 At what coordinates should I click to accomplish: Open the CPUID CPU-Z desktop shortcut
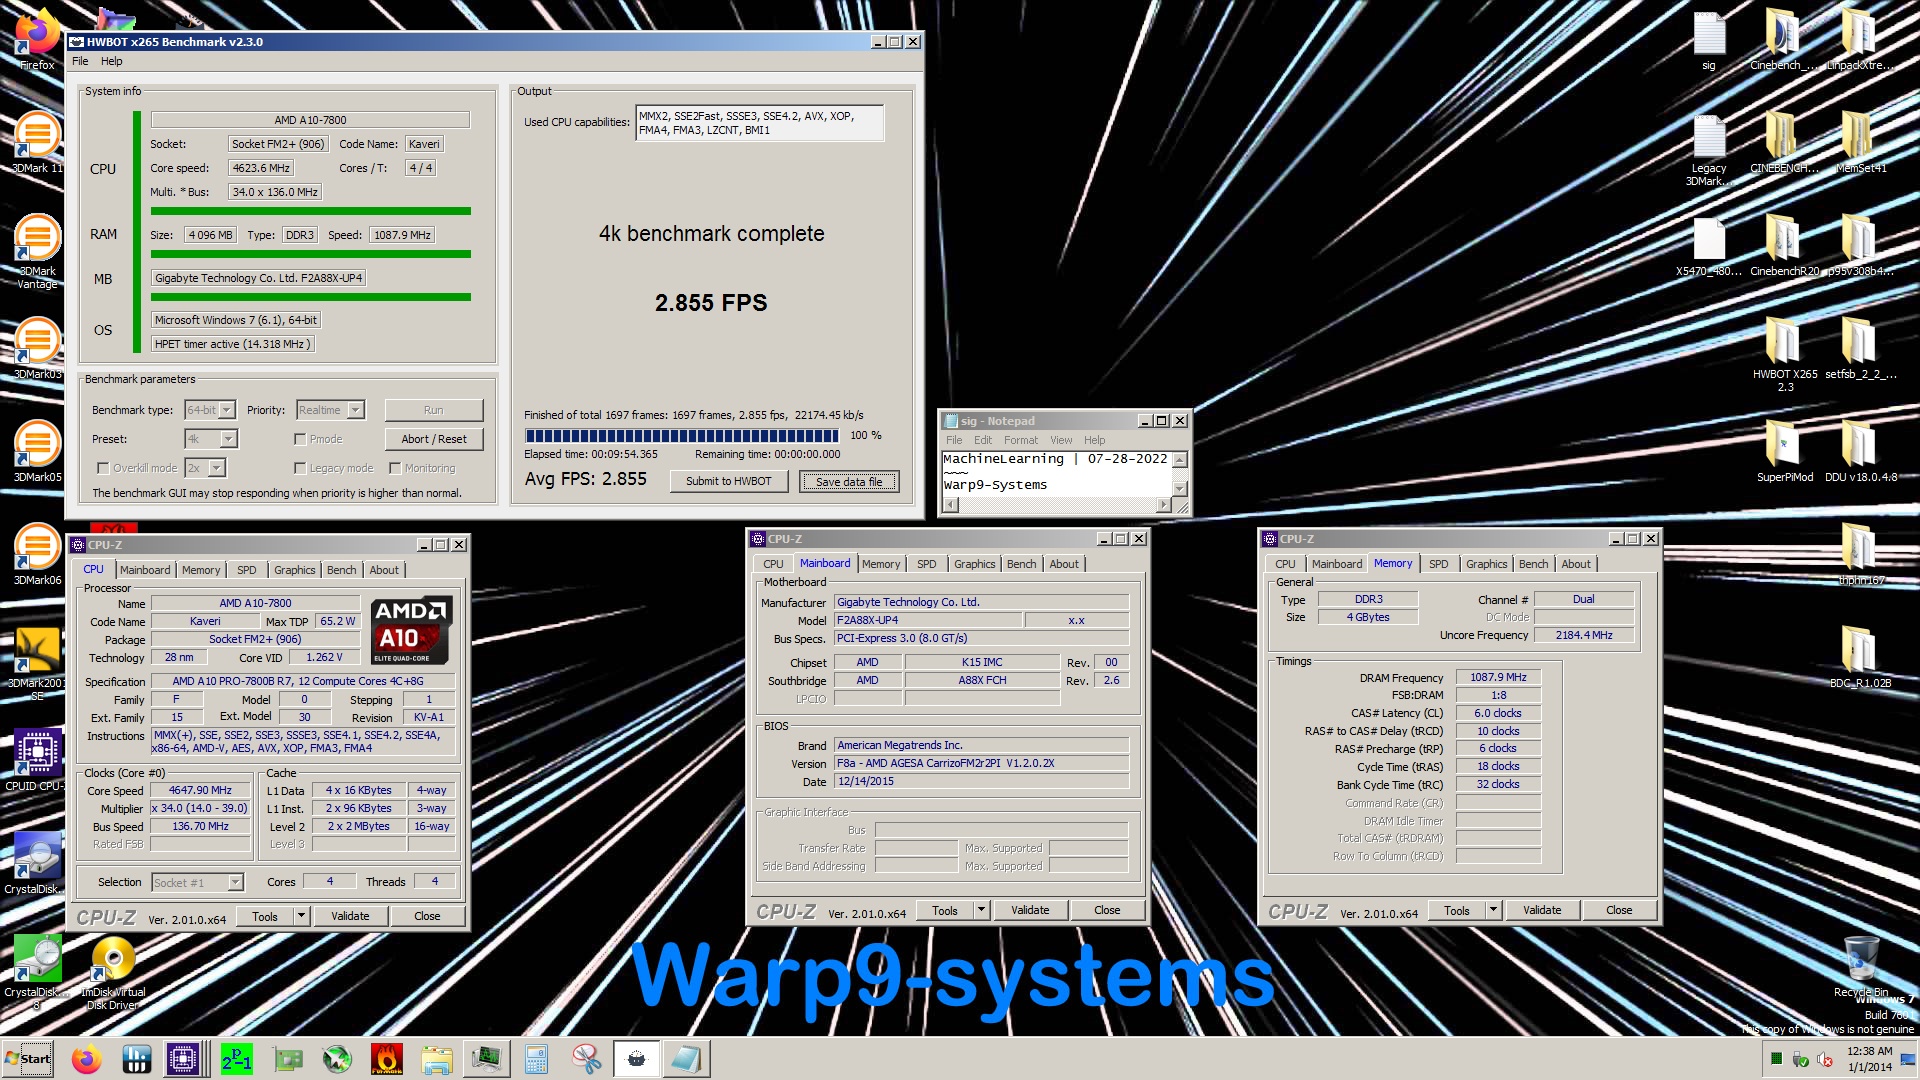tap(37, 760)
